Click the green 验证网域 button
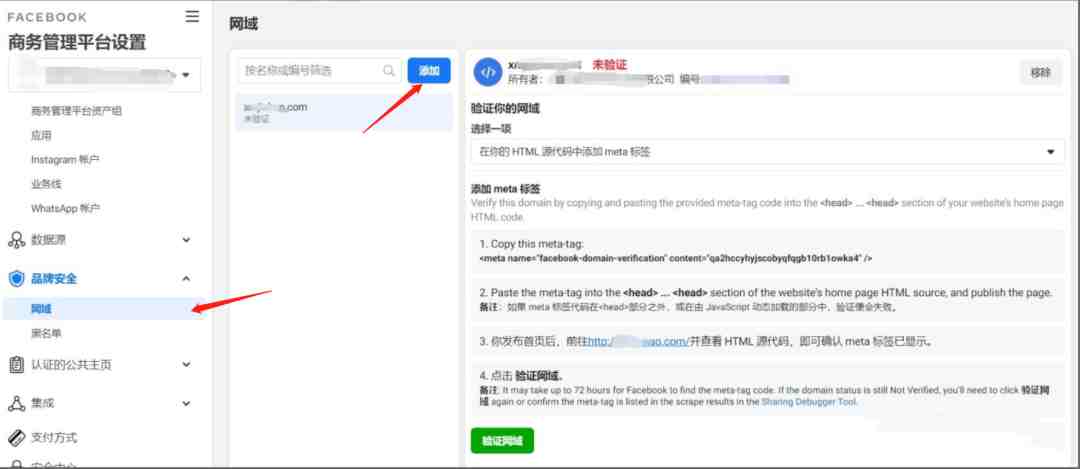This screenshot has width=1080, height=469. tap(502, 441)
